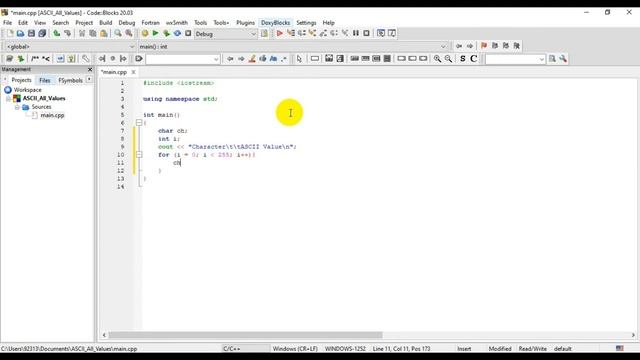Viewport: 640px width, 360px height.
Task: Click the C/C++ language status bar field
Action: click(x=246, y=349)
